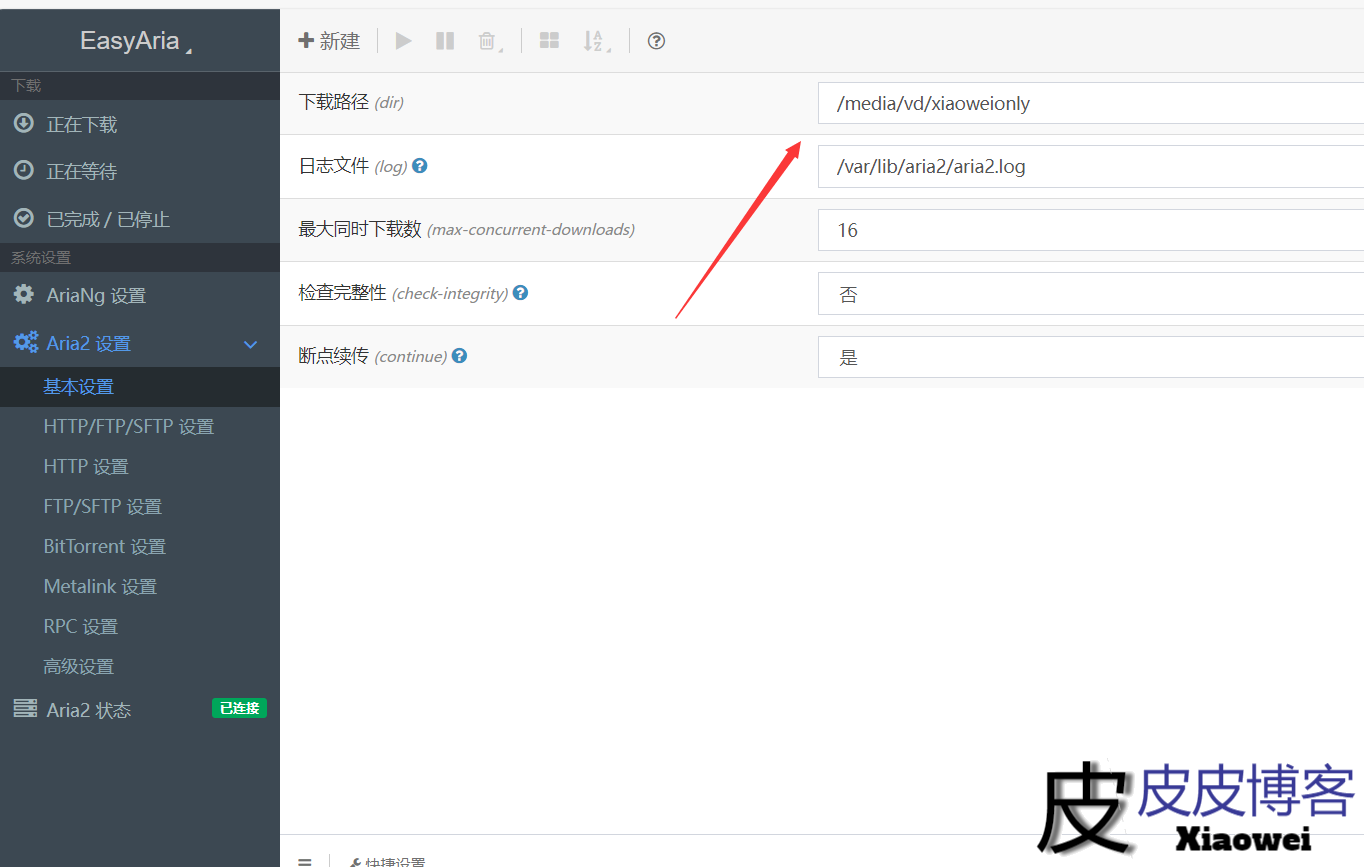Collapse the Aria2 设置 chevron
This screenshot has height=867, width=1364.
tap(251, 344)
